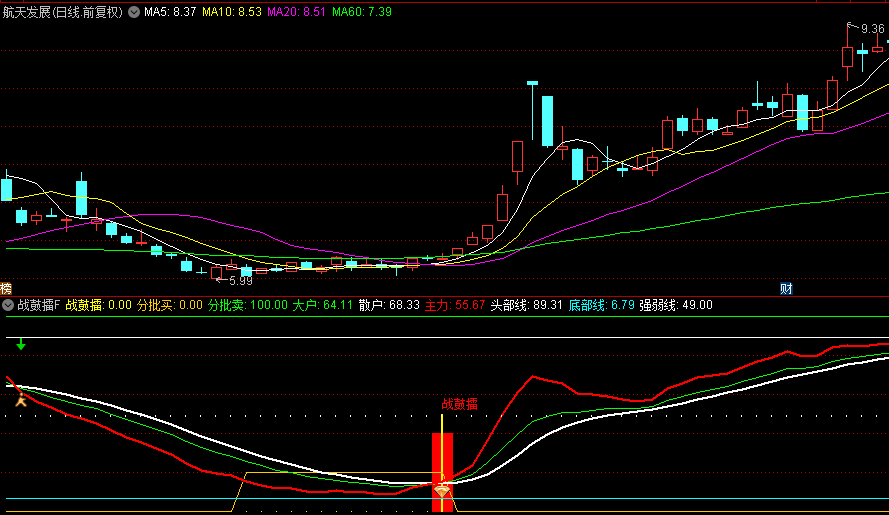Click the 分批卖: 100.00 value
This screenshot has height=515, width=889.
[x=248, y=305]
